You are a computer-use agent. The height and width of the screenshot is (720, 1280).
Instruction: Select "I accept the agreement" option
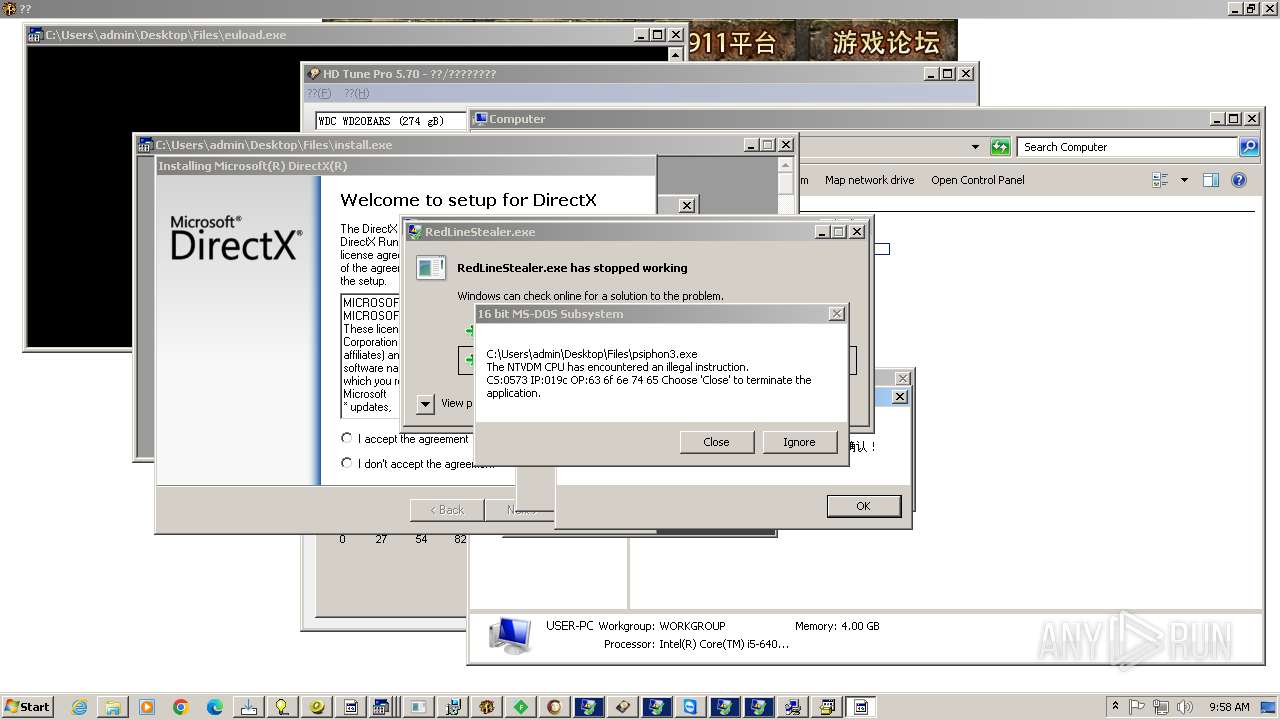(347, 438)
